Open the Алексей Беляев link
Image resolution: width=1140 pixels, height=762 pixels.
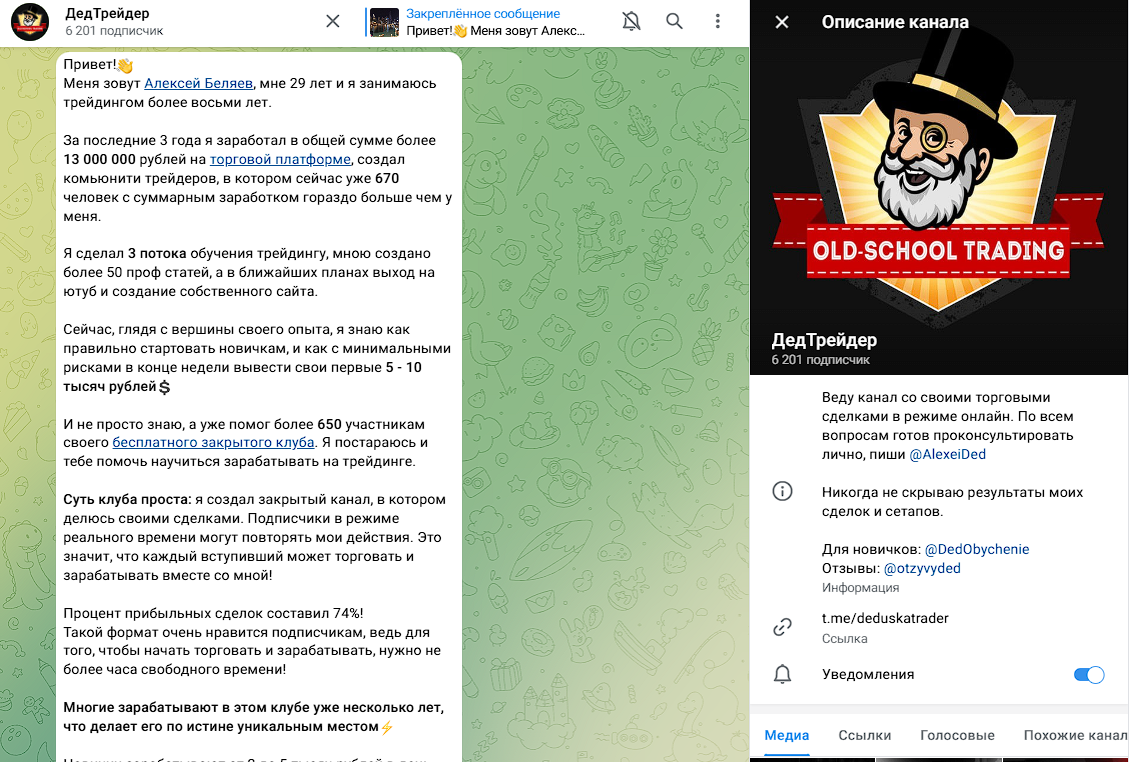click(198, 84)
